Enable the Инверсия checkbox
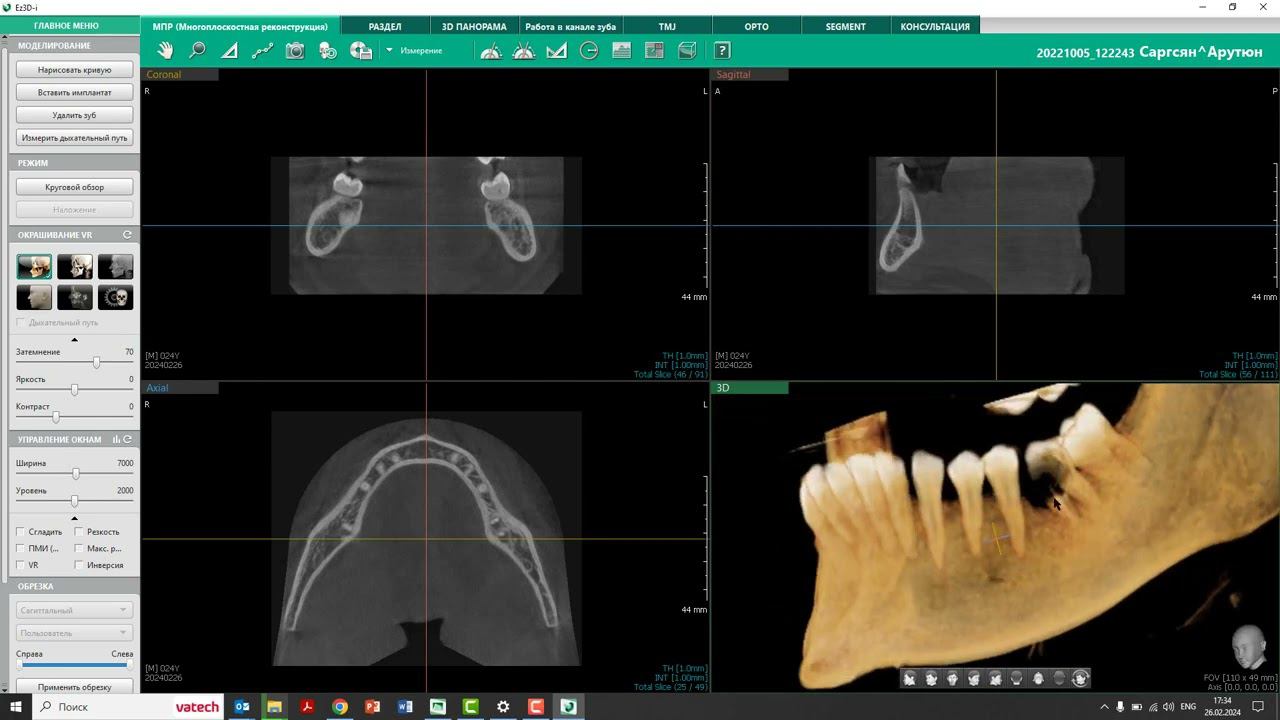This screenshot has width=1280, height=720. [x=79, y=565]
